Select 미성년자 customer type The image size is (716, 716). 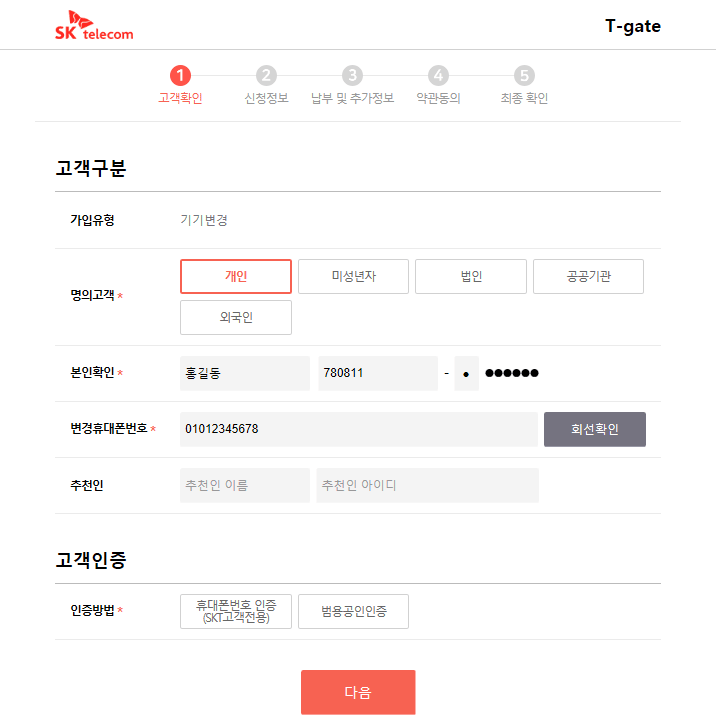[353, 277]
